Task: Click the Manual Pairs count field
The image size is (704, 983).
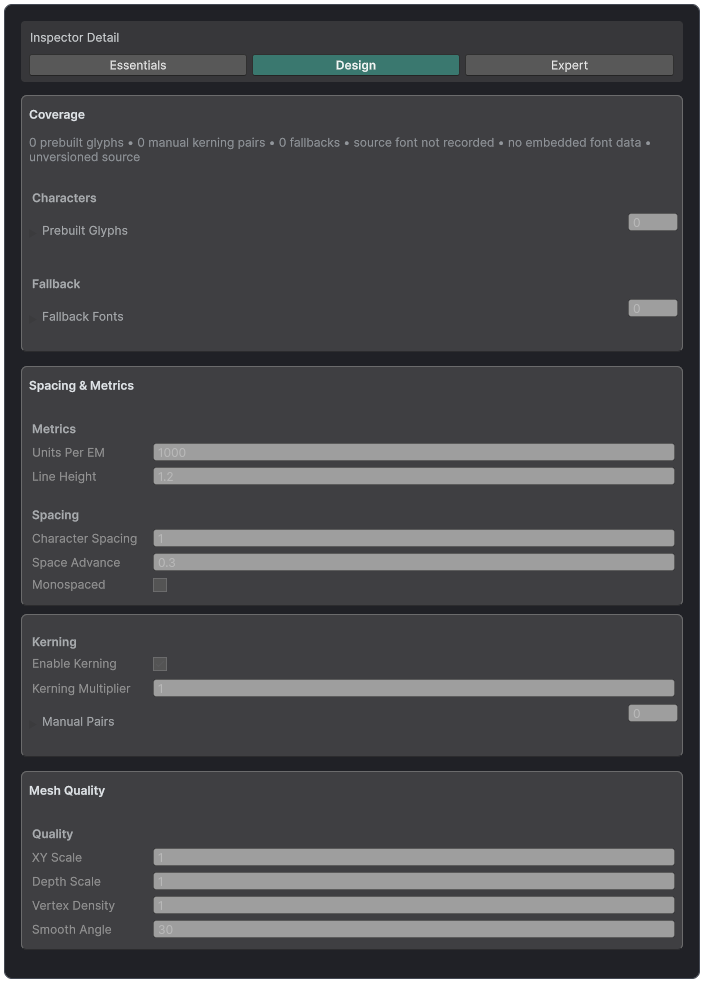Action: (x=653, y=713)
